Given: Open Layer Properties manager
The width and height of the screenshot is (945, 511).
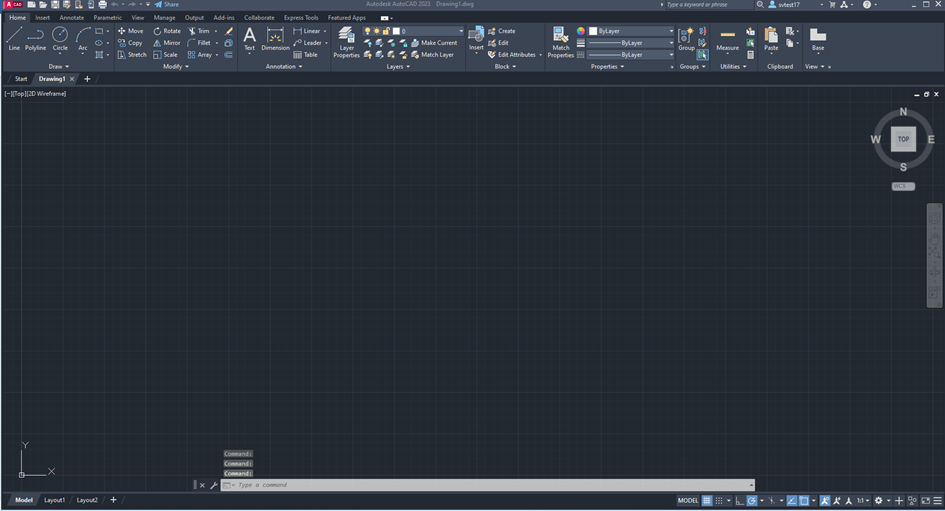Looking at the screenshot, I should coord(346,42).
